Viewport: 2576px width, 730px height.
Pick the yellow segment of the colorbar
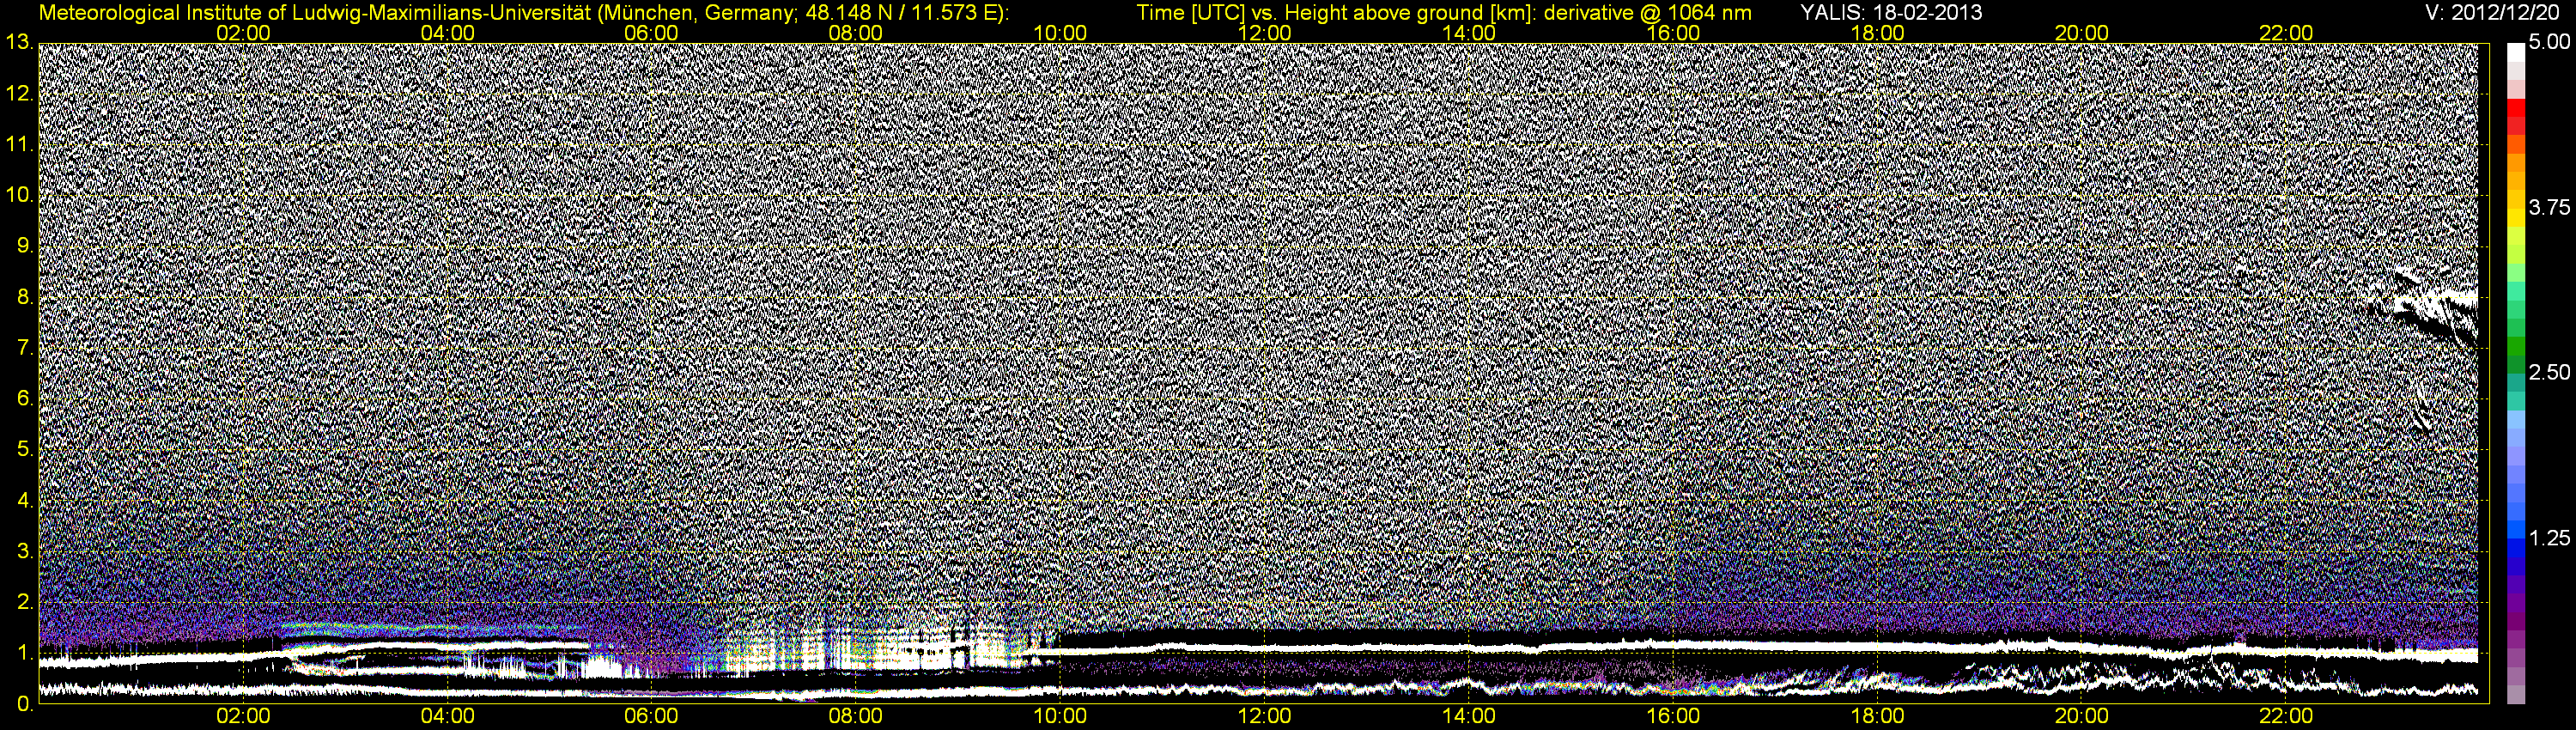2516,220
